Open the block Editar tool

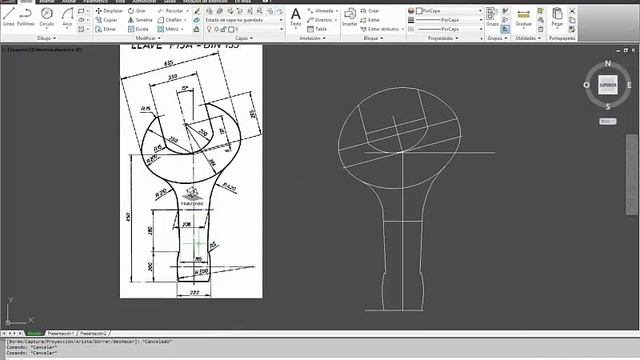point(370,20)
